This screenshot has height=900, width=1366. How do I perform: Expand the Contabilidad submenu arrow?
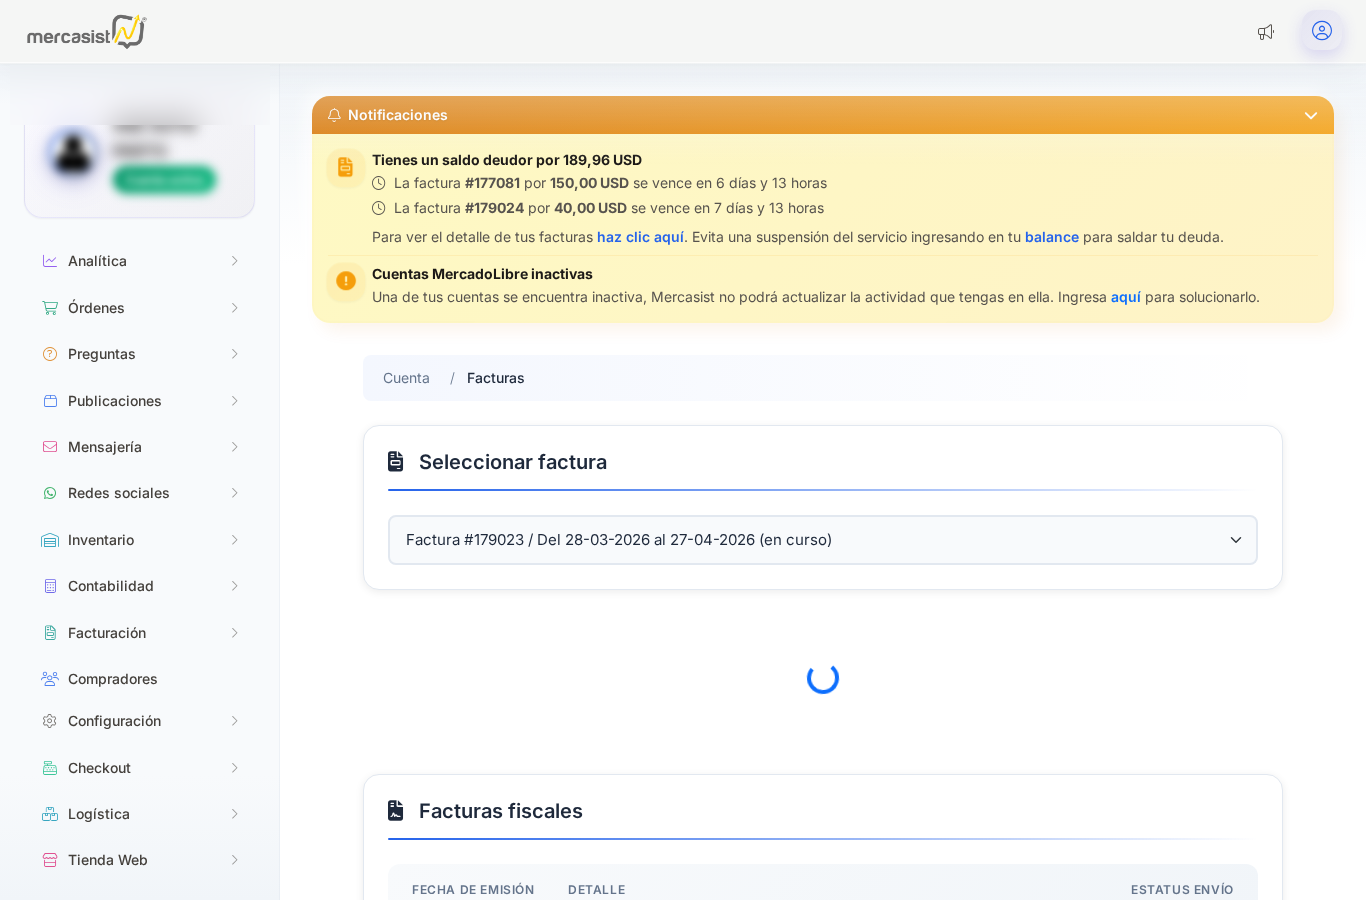[235, 586]
